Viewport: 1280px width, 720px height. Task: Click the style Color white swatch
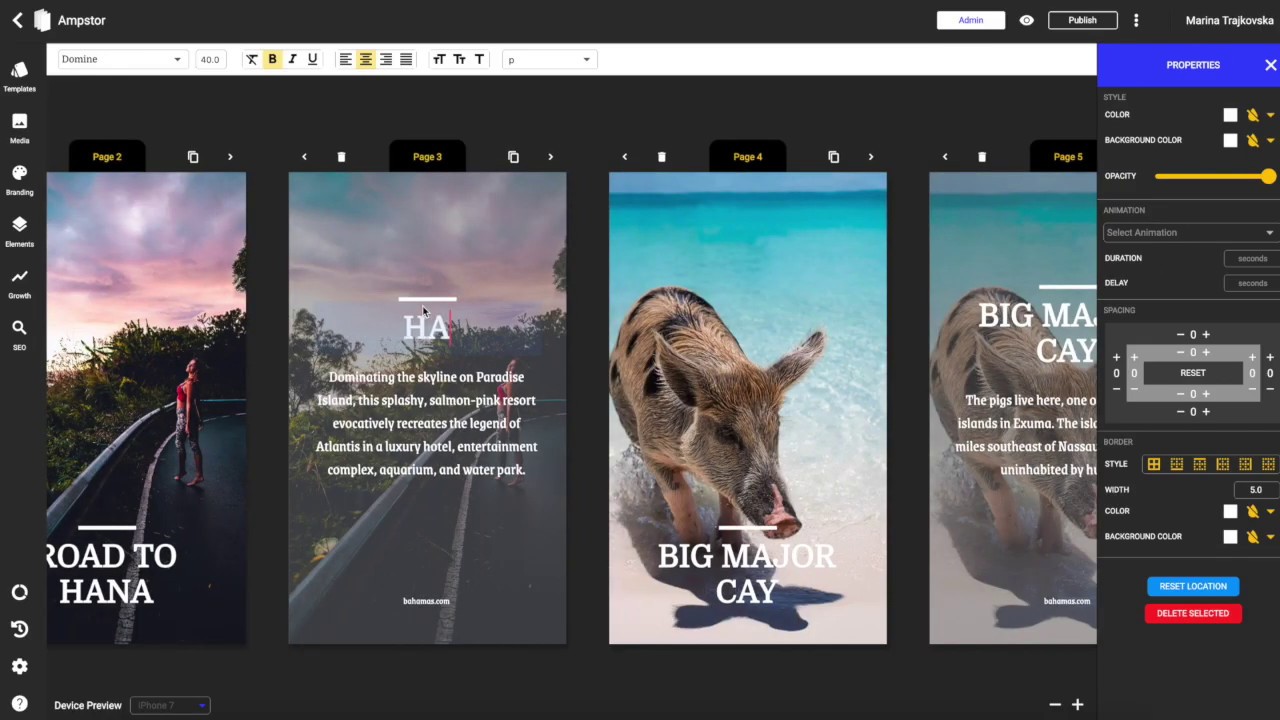1230,115
